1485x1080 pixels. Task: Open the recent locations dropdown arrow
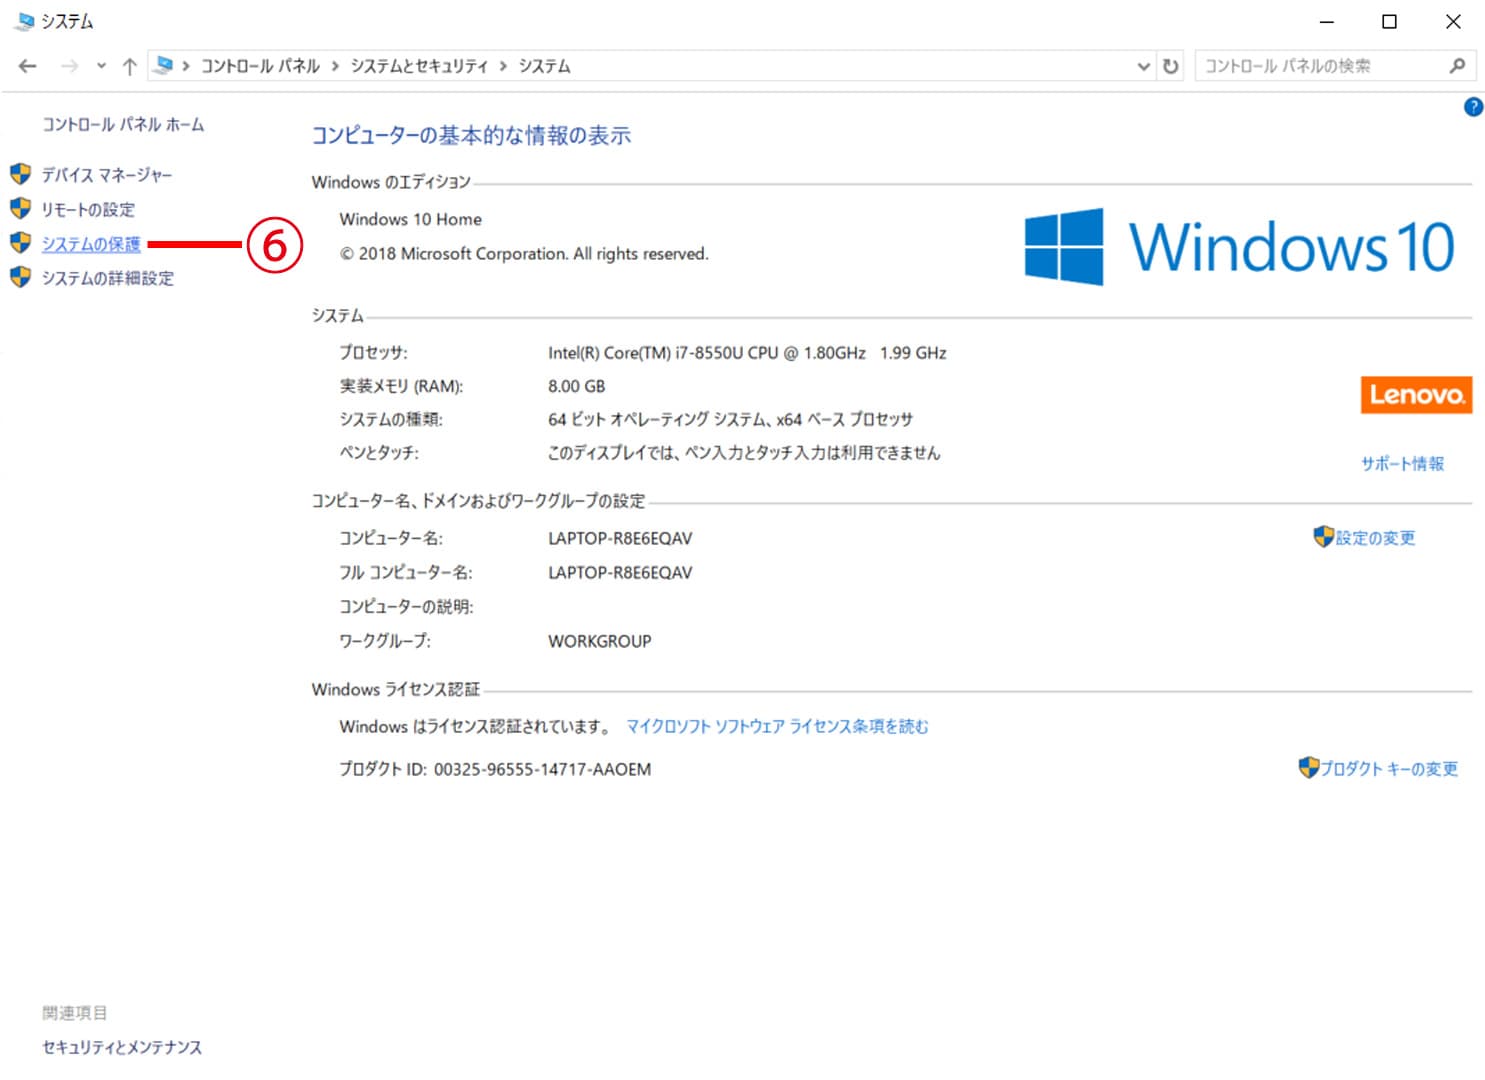coord(101,66)
